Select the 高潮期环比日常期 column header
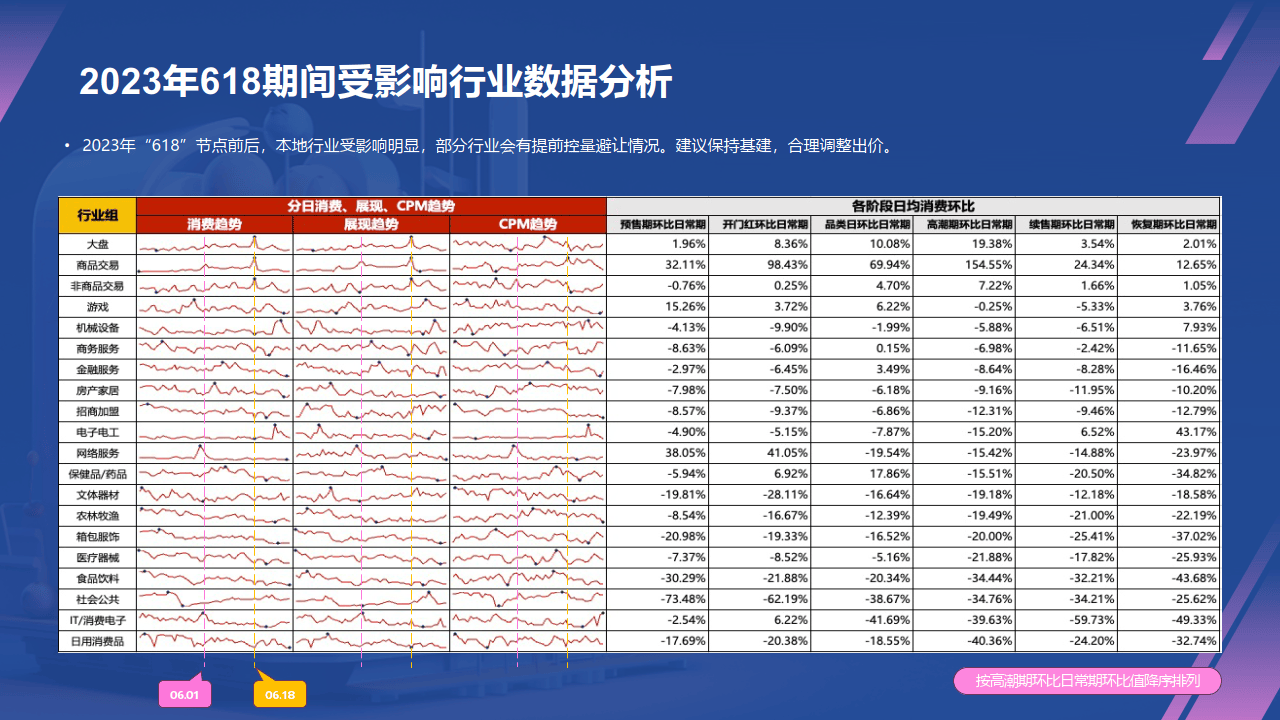Image resolution: width=1280 pixels, height=720 pixels. [964, 224]
